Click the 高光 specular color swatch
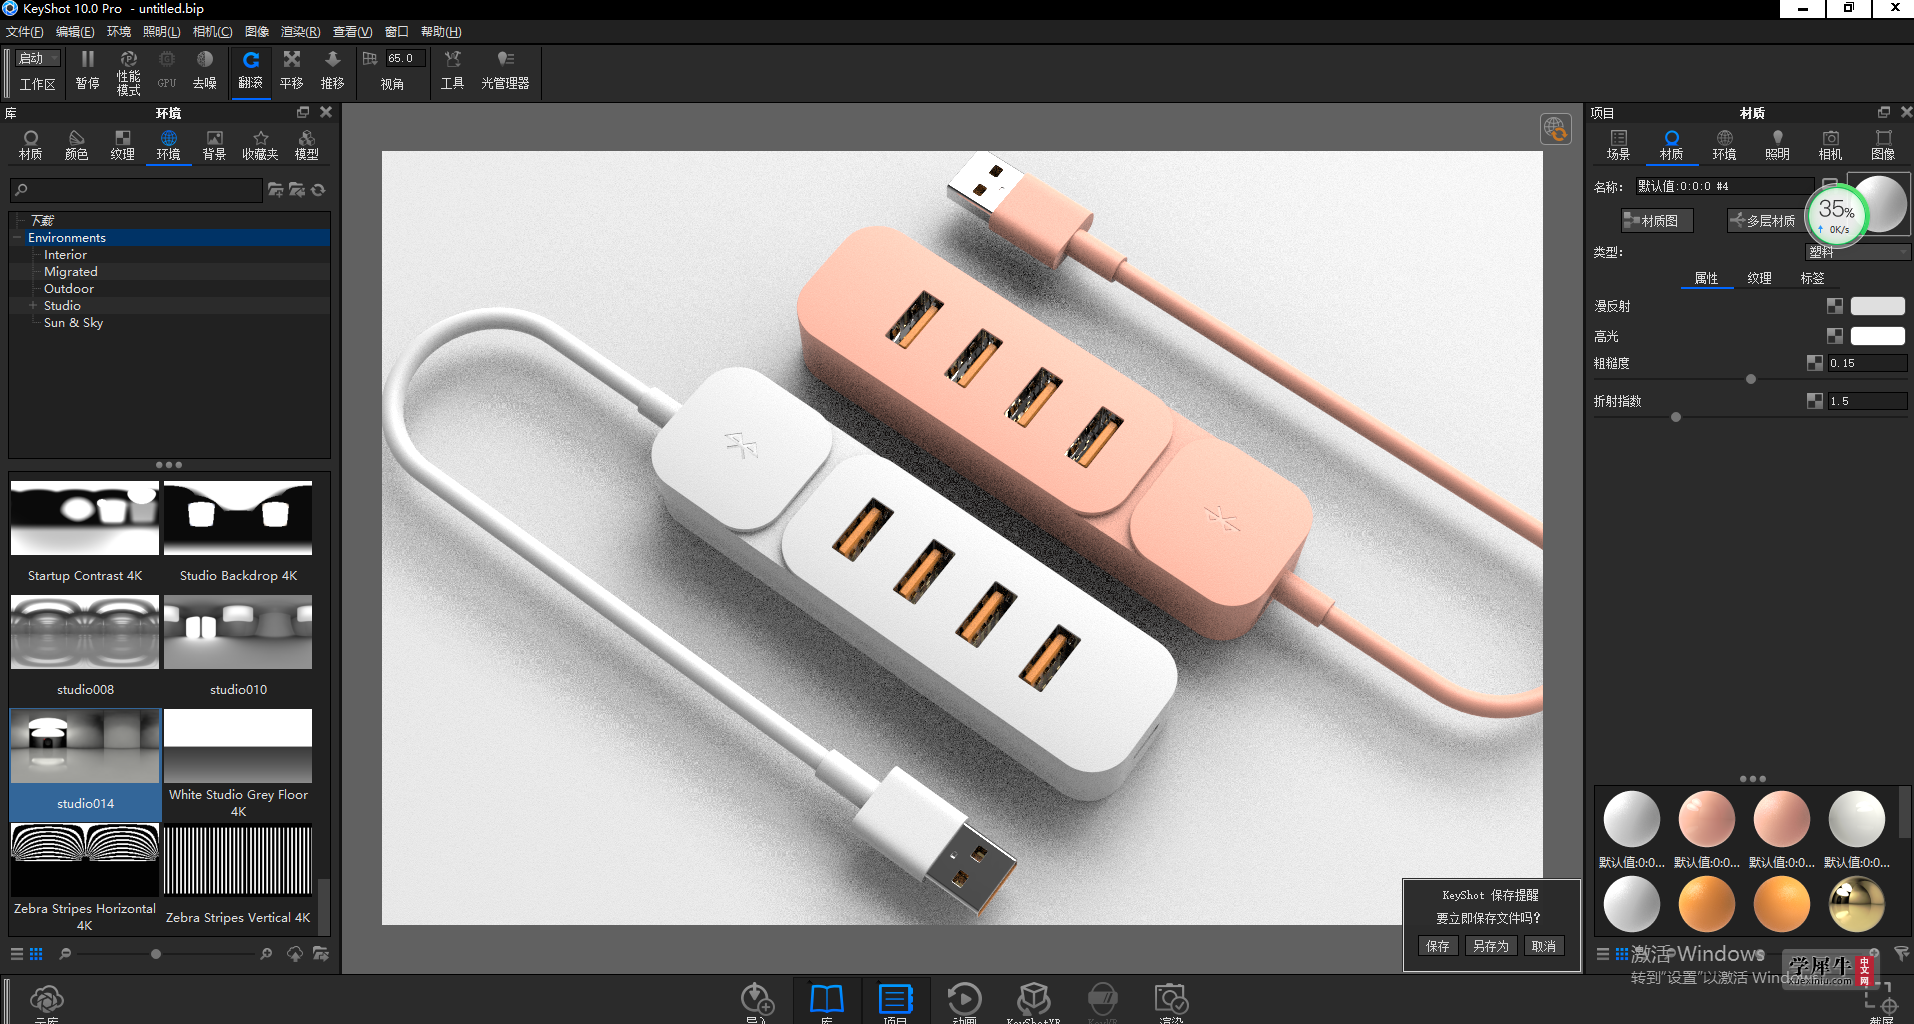Screen dimensions: 1914x1024 click(x=1877, y=336)
